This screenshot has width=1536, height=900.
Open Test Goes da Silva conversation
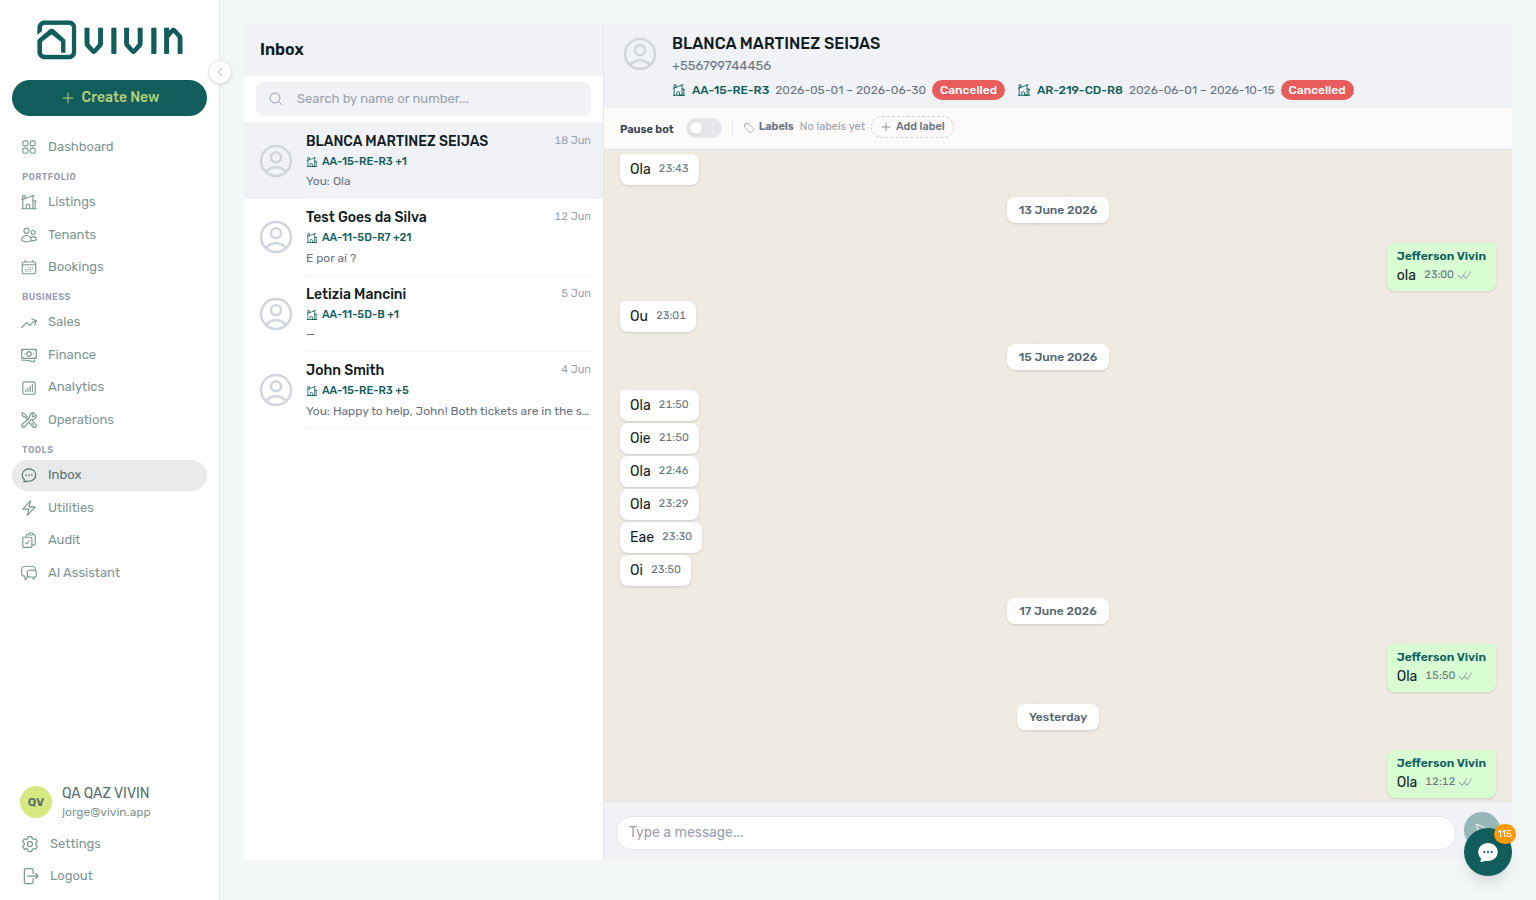[423, 237]
